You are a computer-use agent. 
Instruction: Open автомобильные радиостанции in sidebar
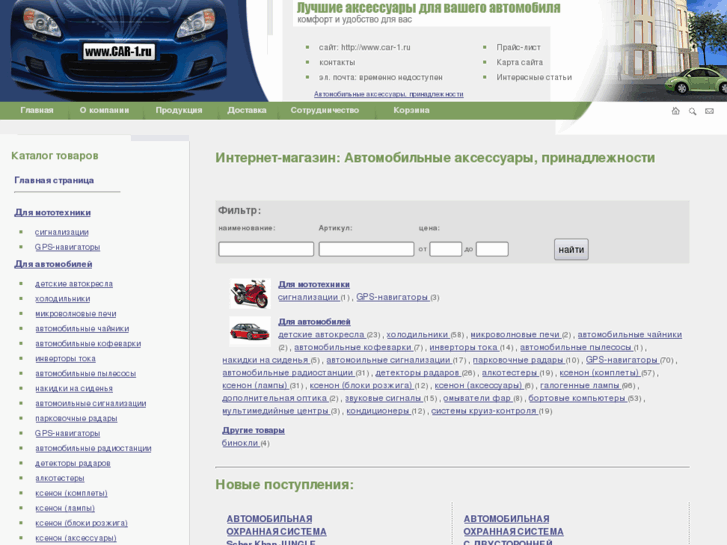(x=93, y=449)
